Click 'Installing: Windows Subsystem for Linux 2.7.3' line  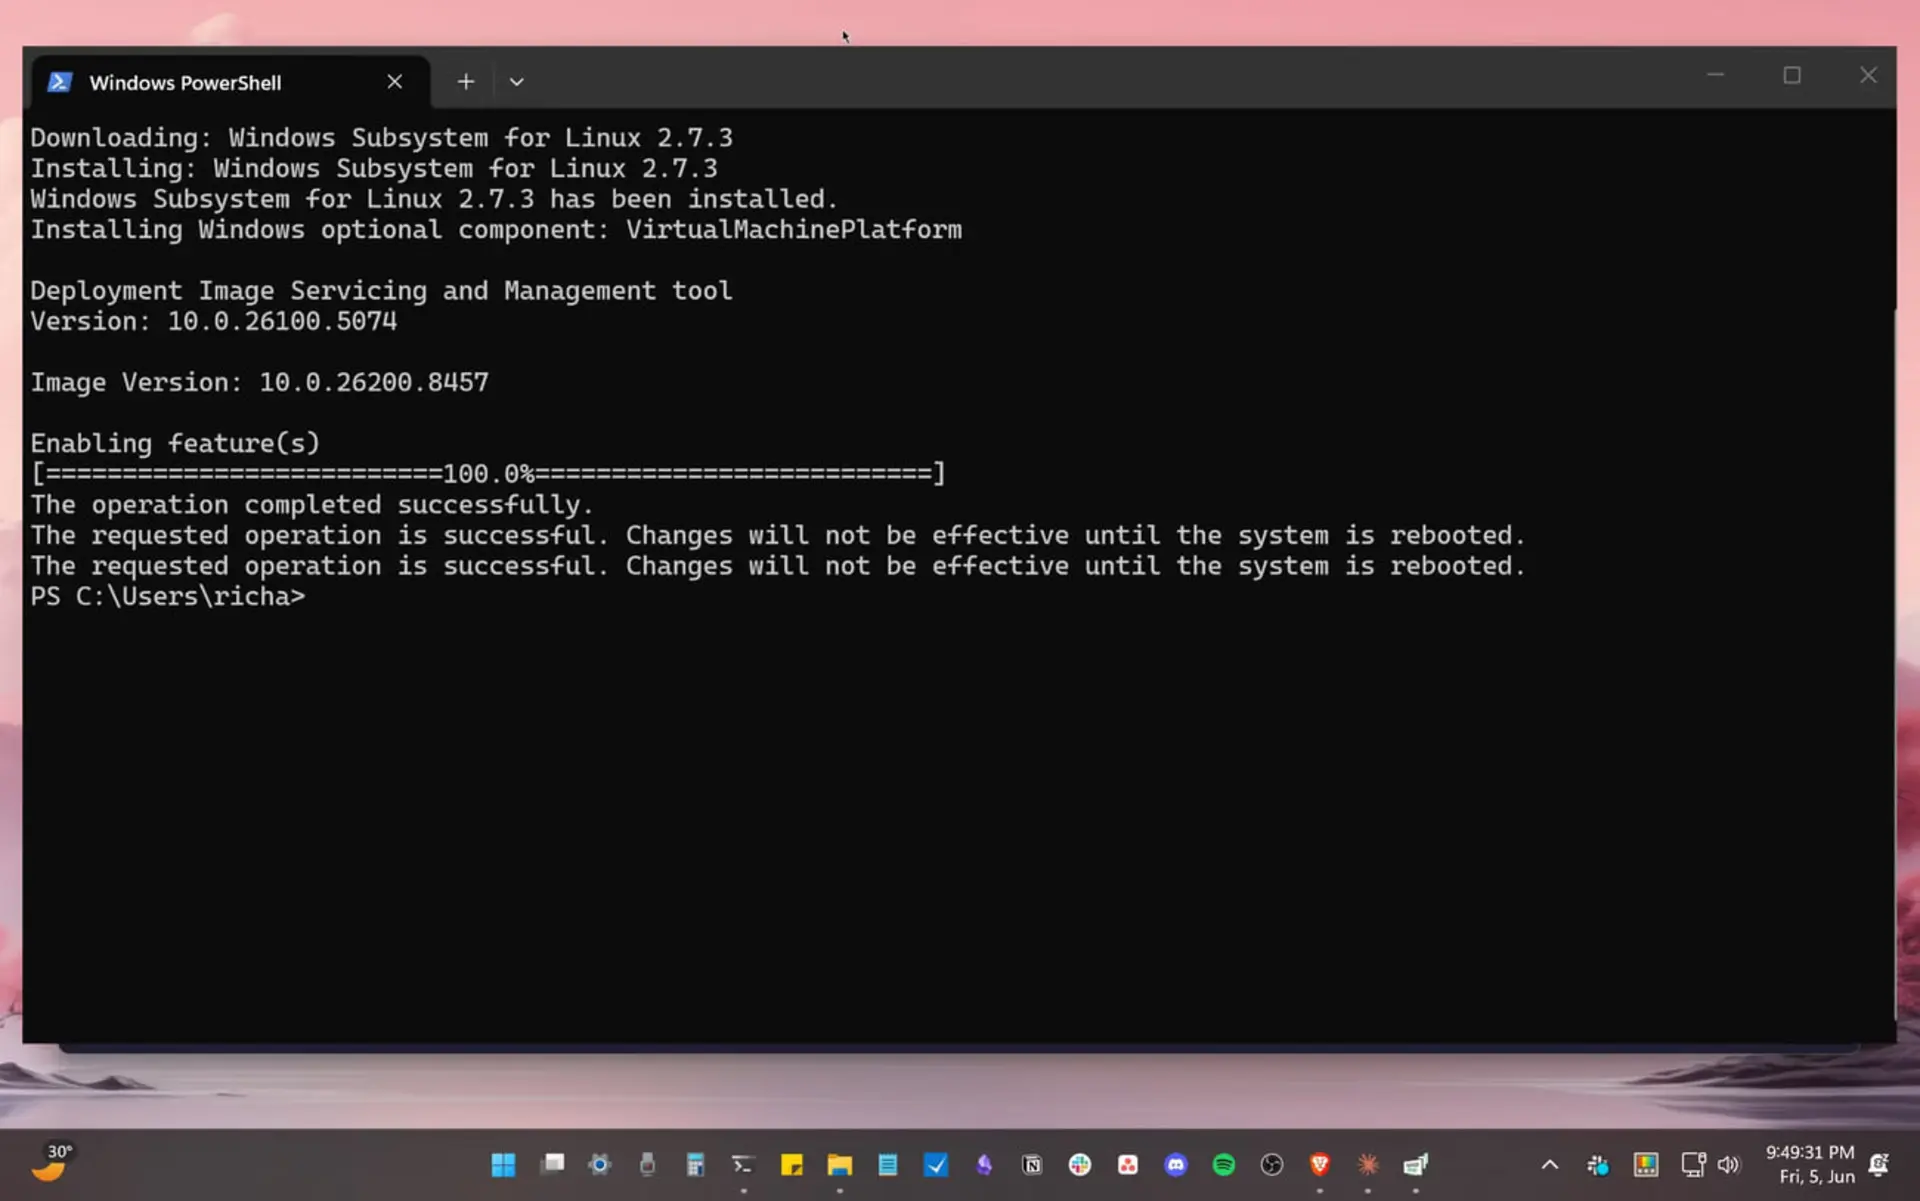point(374,168)
